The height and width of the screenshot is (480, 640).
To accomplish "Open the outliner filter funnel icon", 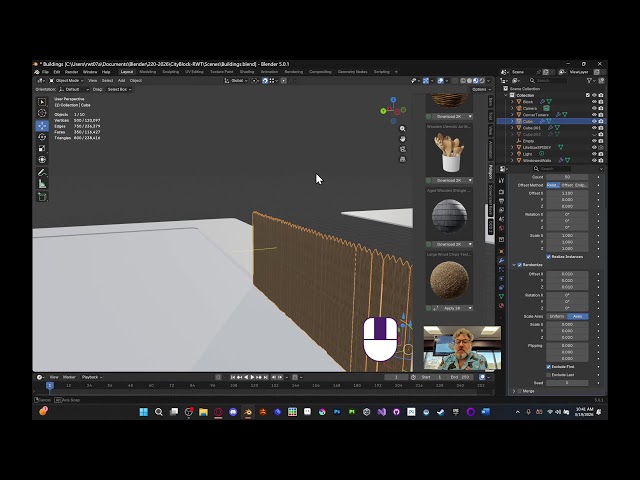I will pos(589,81).
